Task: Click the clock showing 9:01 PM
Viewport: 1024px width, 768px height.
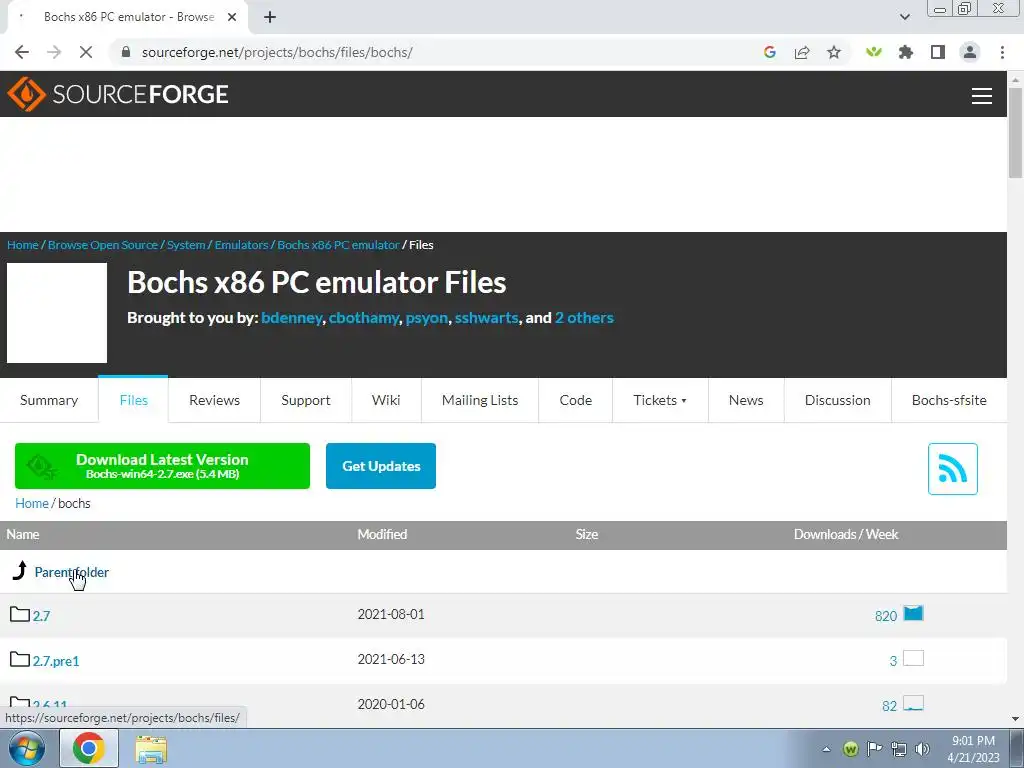Action: pyautogui.click(x=973, y=741)
